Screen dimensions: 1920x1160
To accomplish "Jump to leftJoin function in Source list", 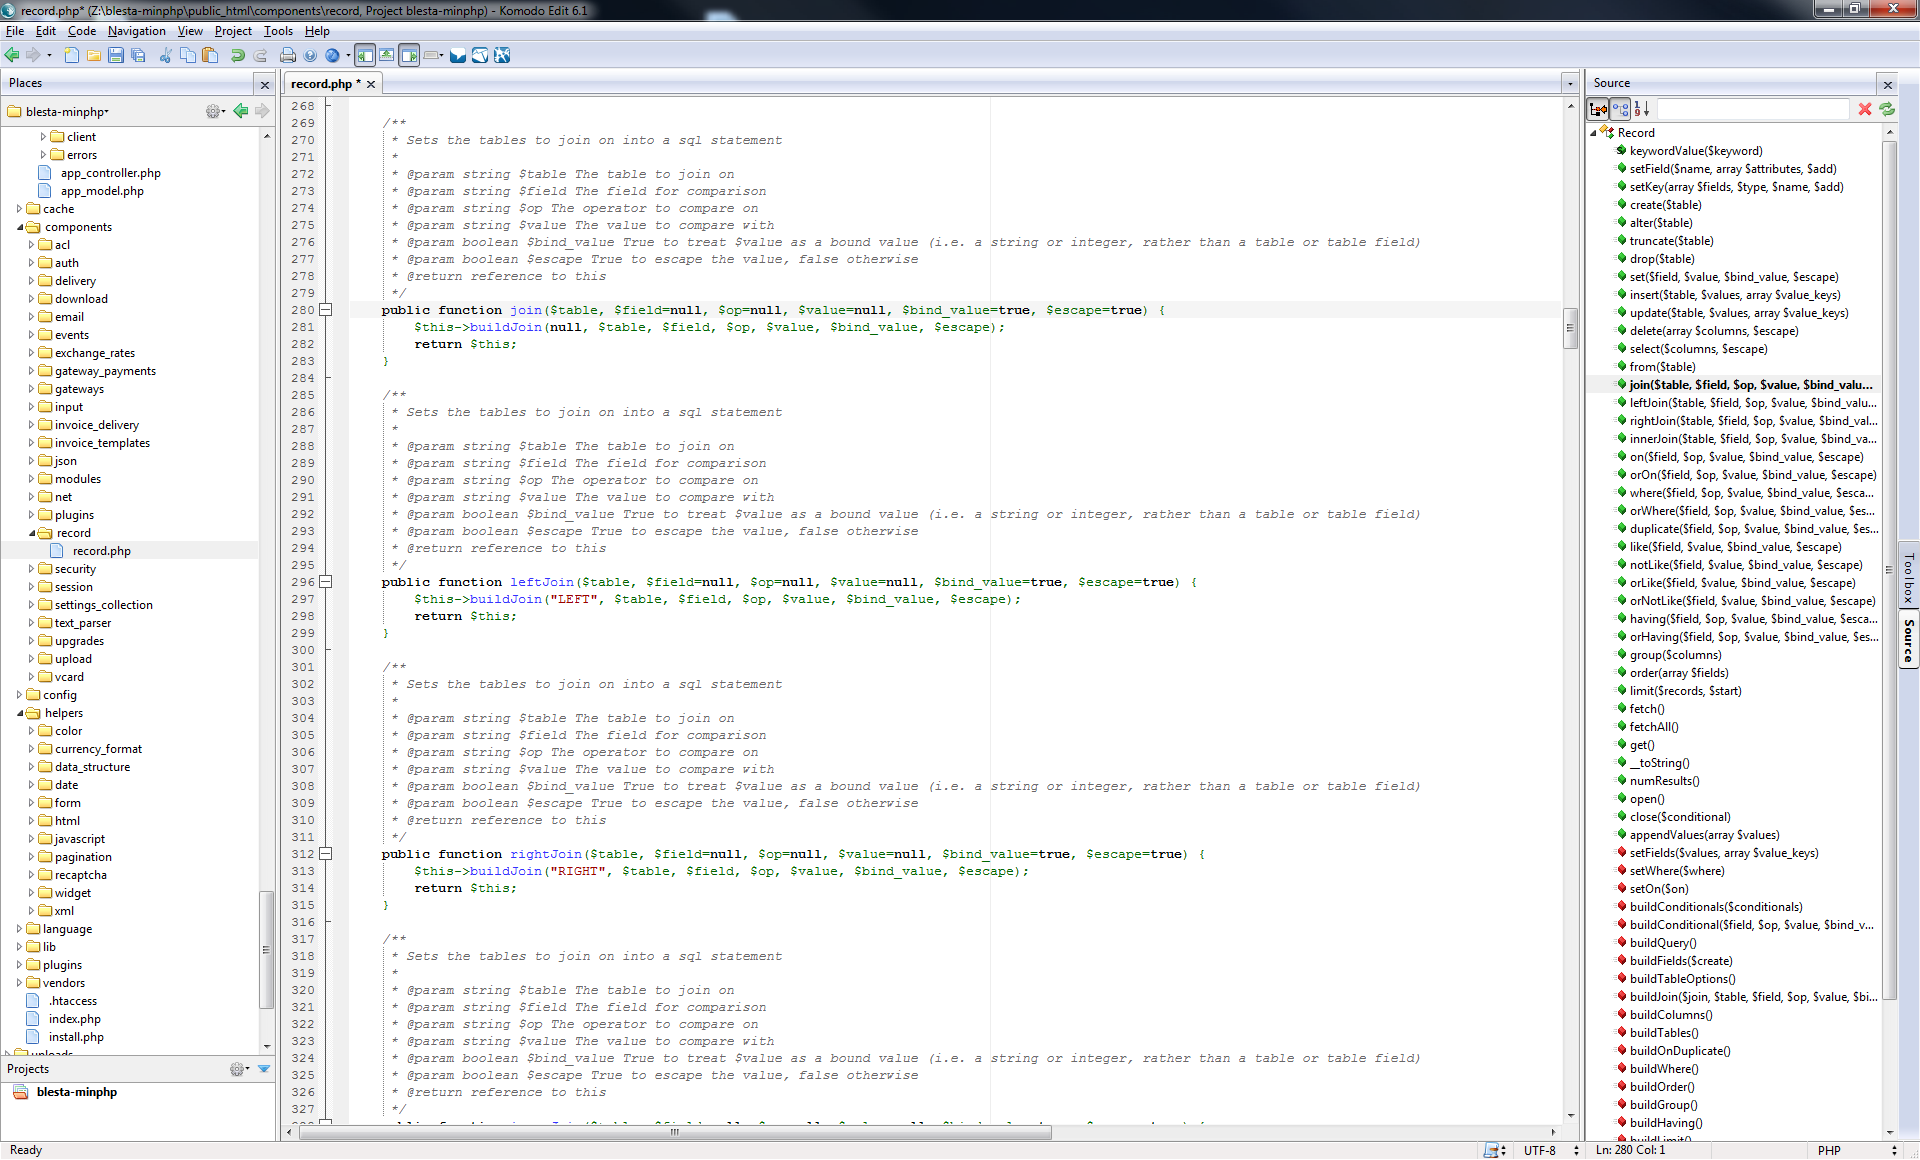I will (1750, 403).
